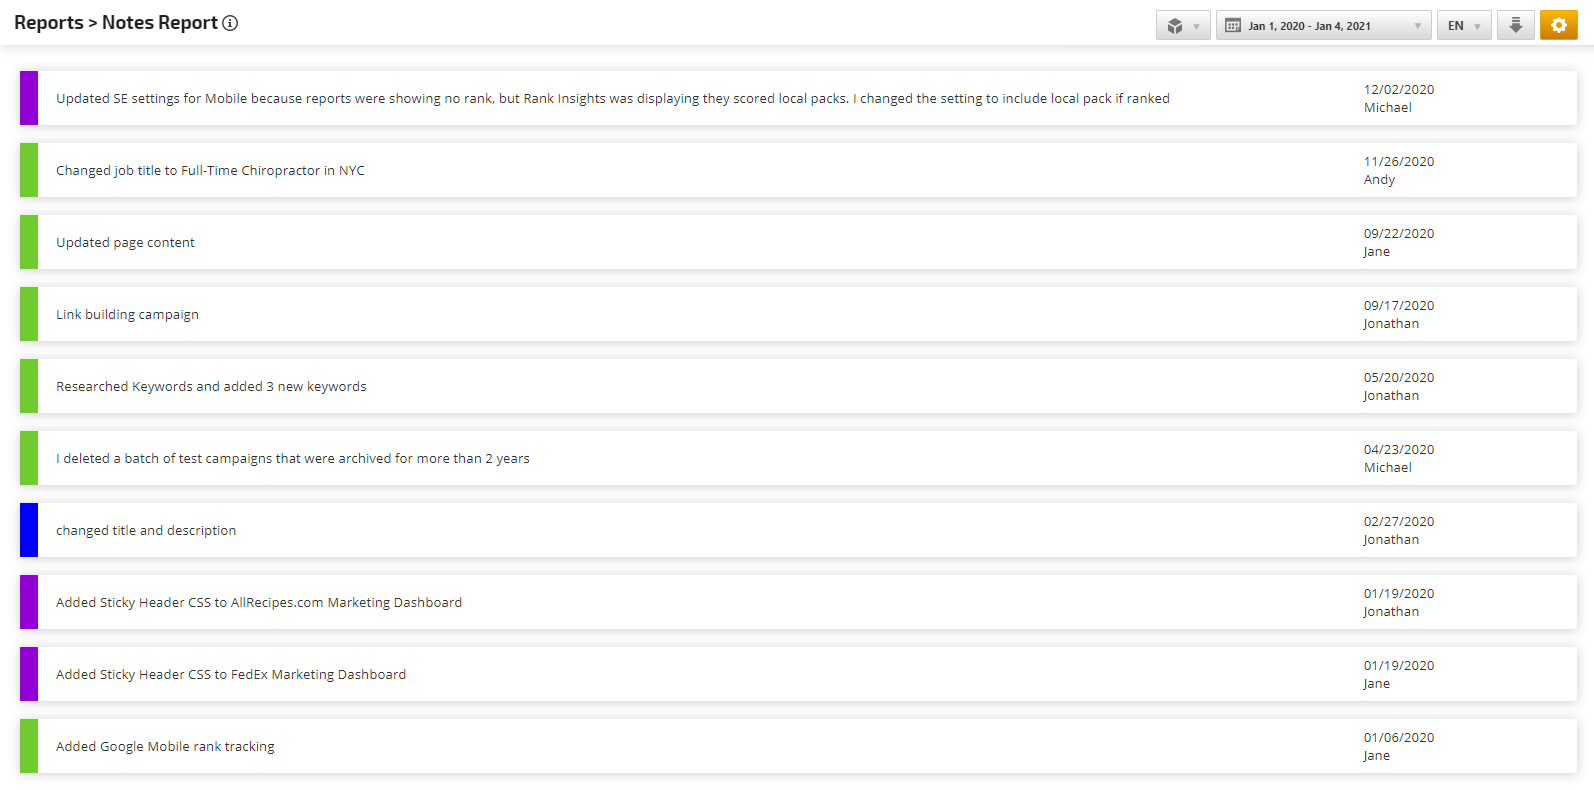Click the download report icon
1594x790 pixels.
[x=1516, y=26]
